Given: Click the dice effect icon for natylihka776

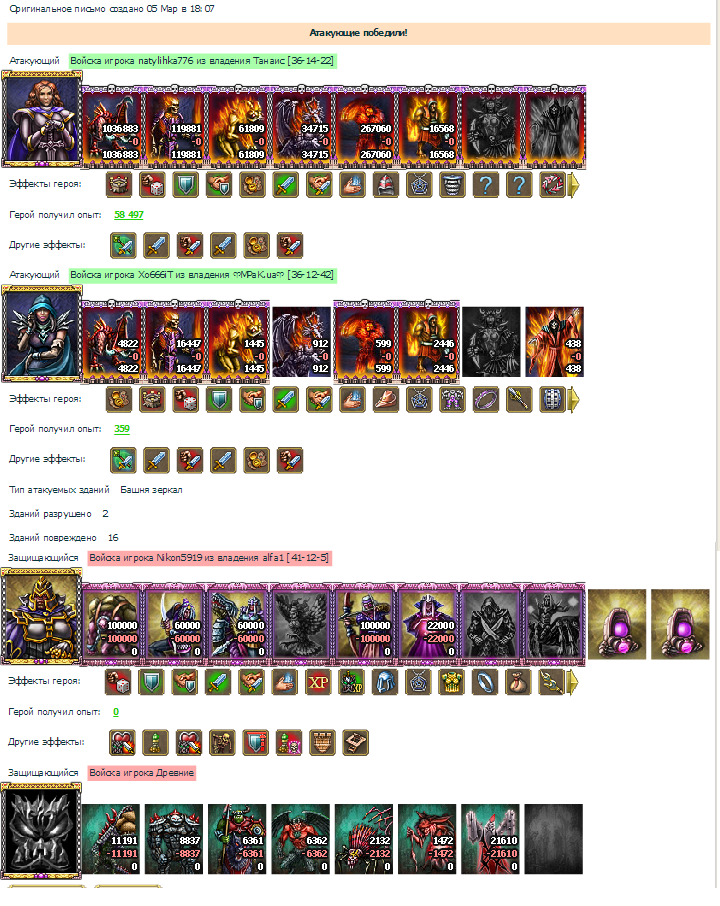Looking at the screenshot, I should 152,185.
